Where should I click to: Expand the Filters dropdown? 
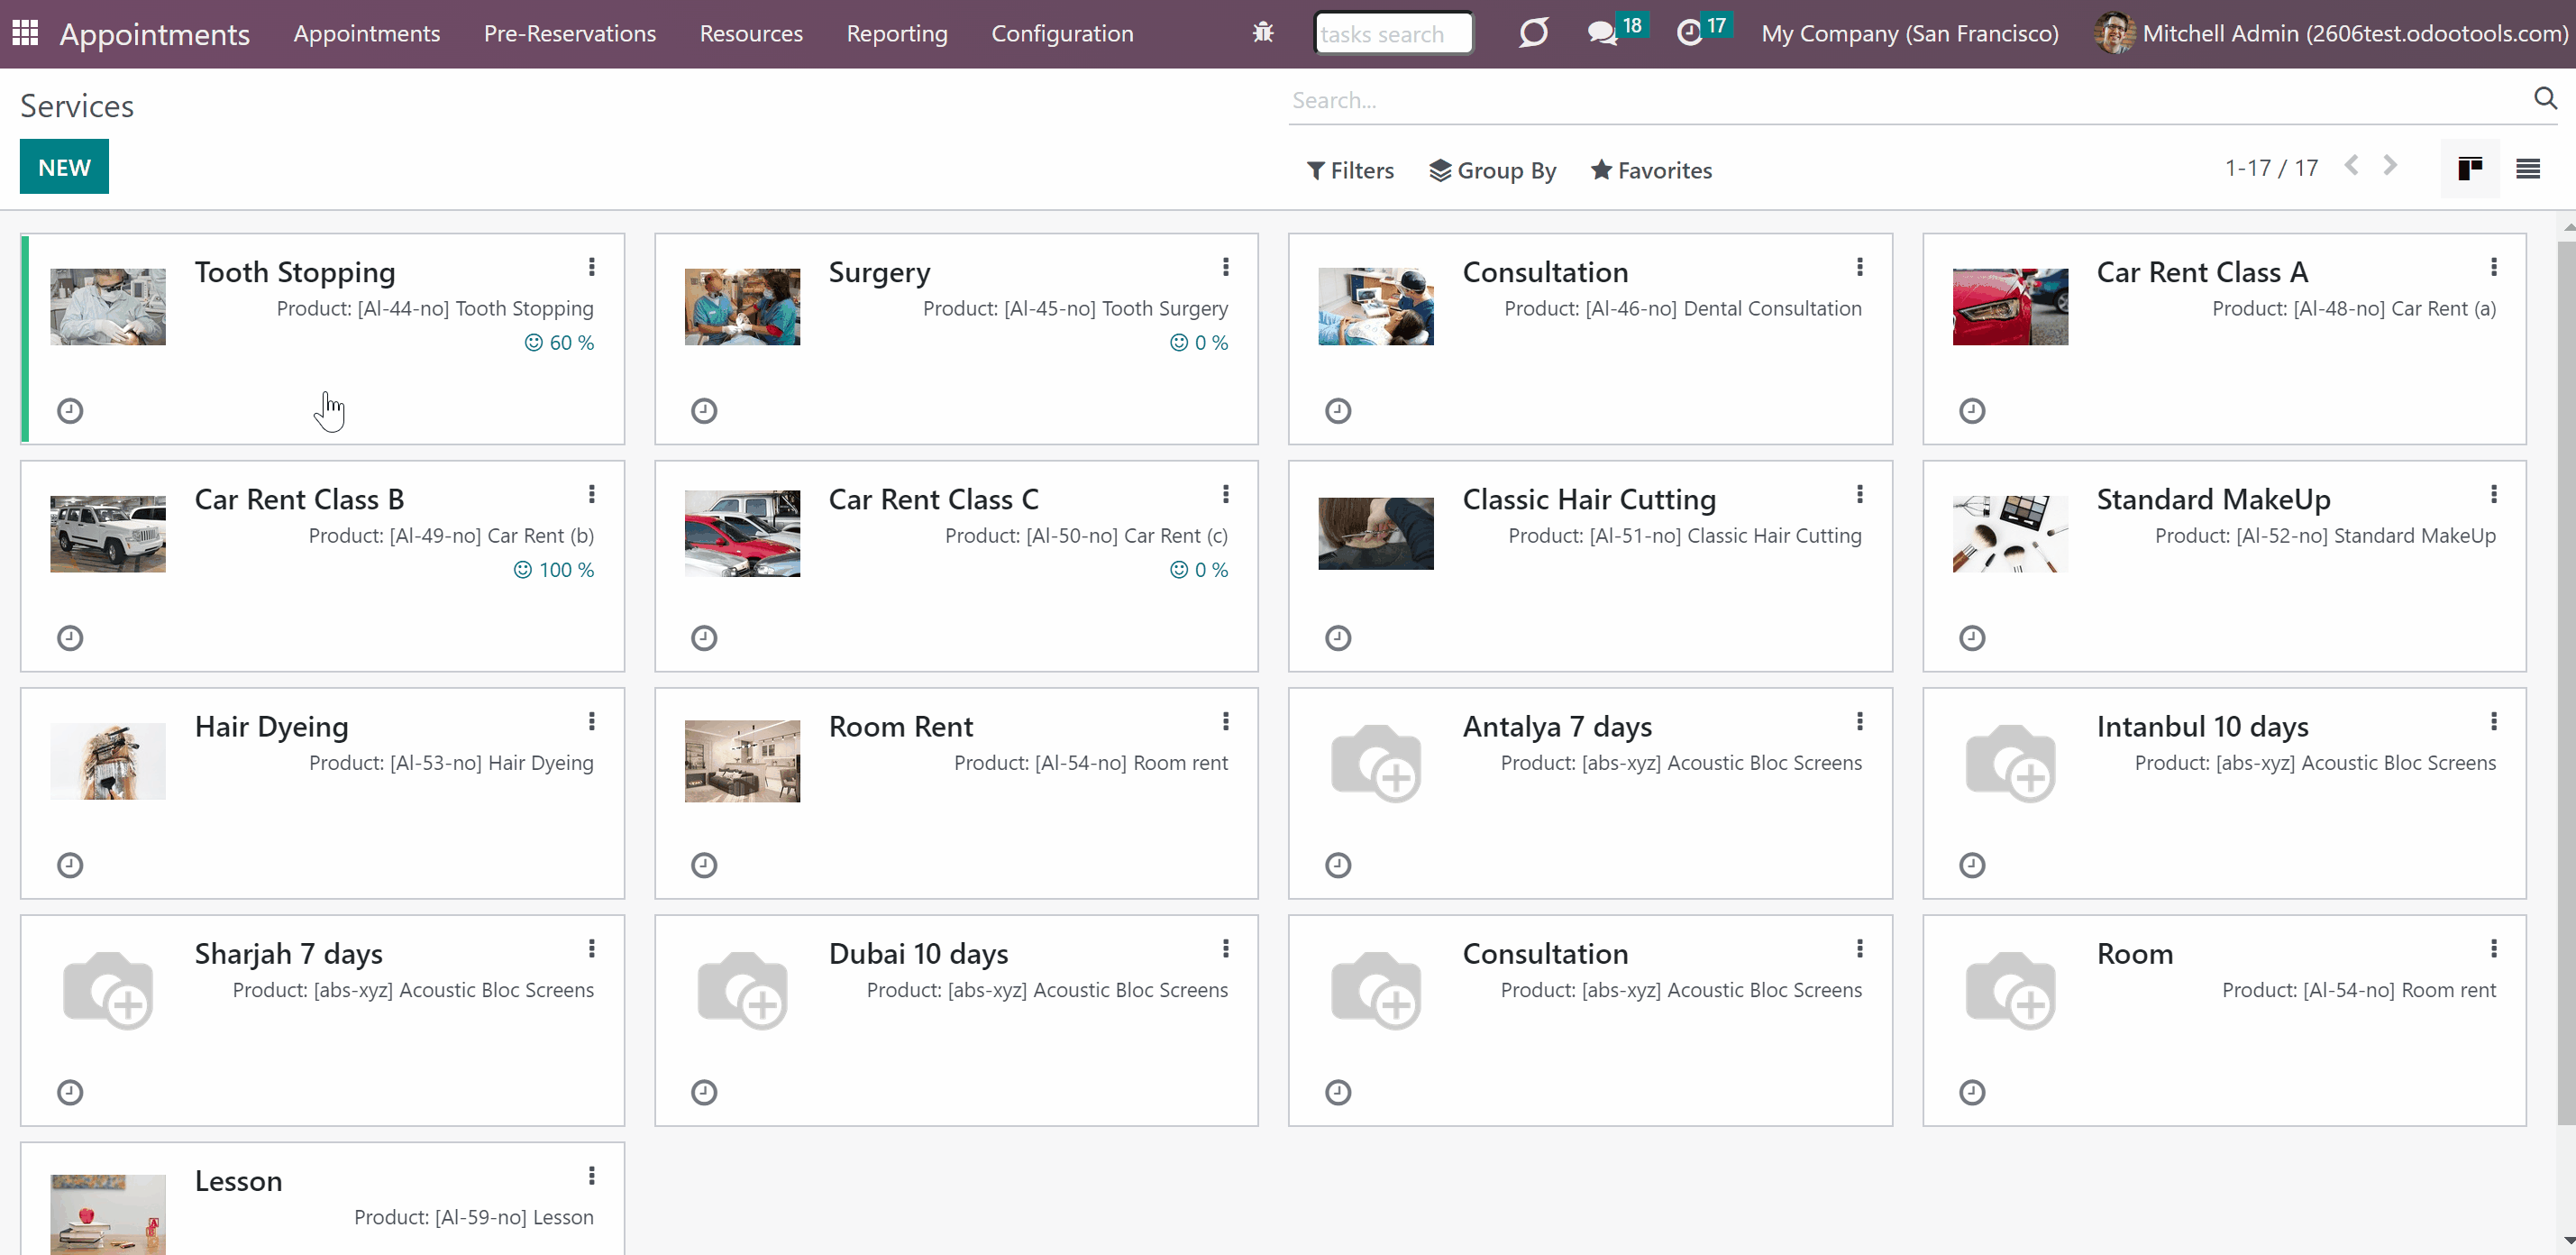point(1350,170)
